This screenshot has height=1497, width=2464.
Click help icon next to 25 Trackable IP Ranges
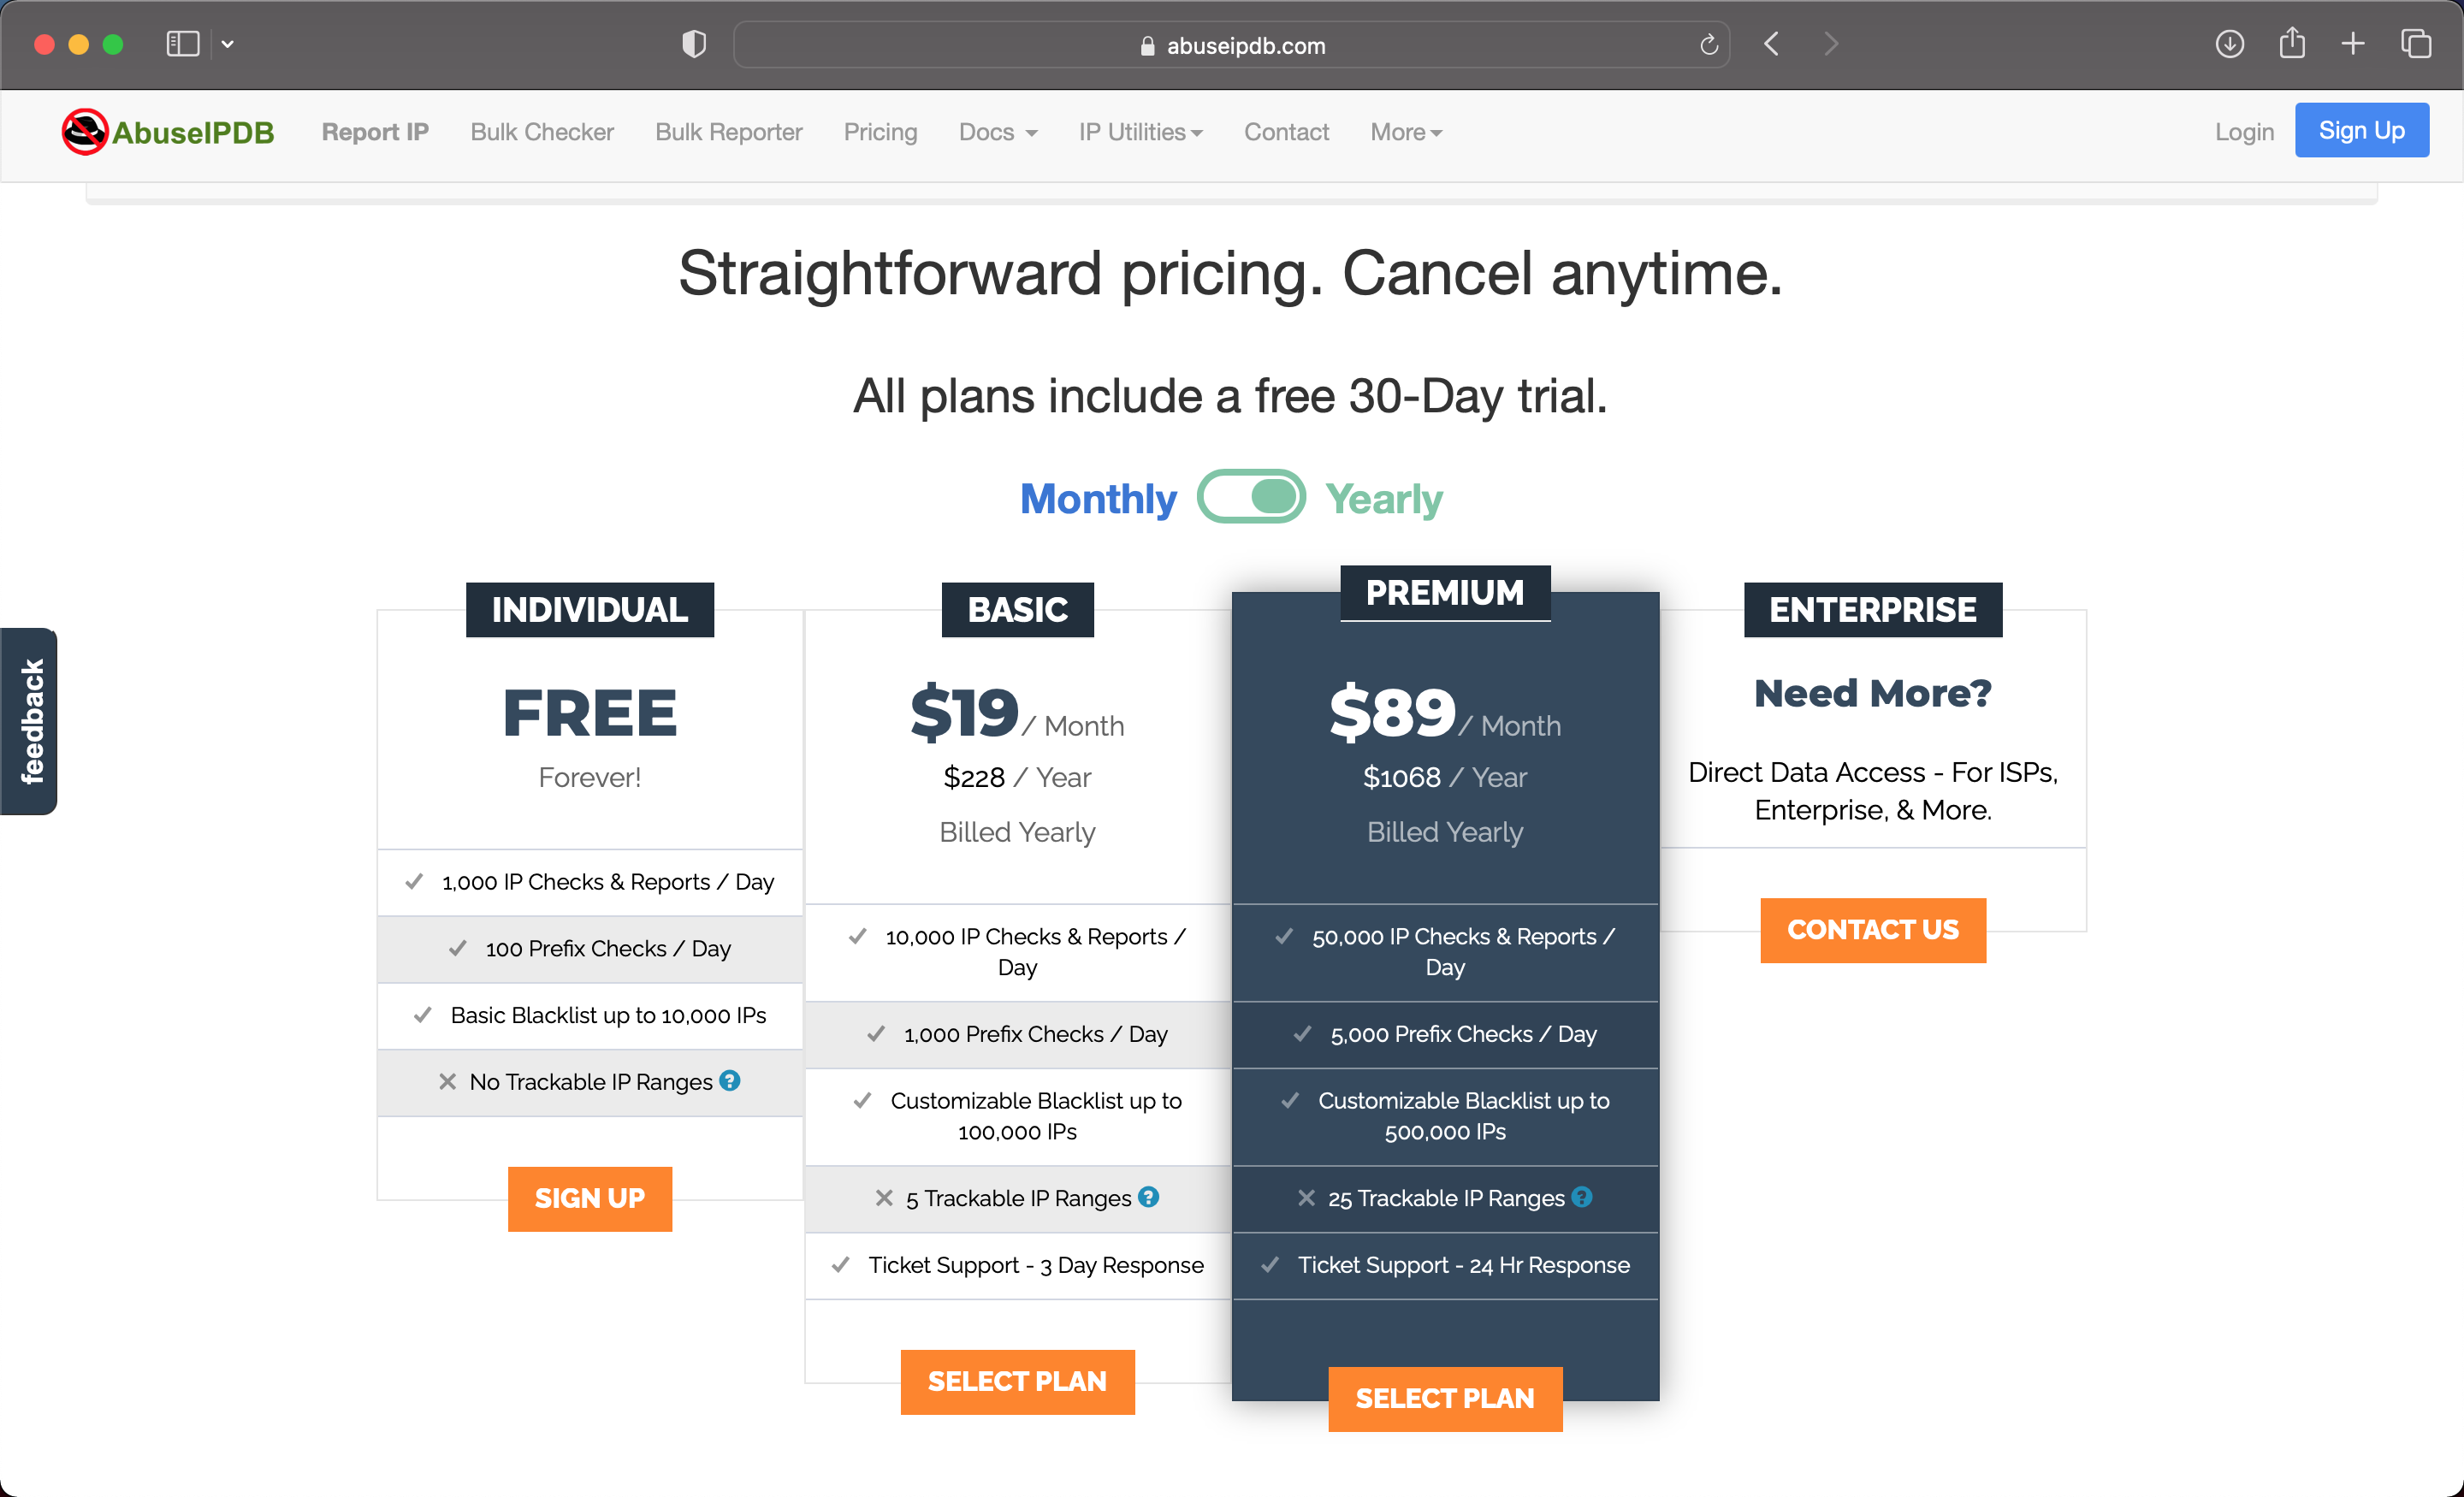(x=1582, y=1197)
